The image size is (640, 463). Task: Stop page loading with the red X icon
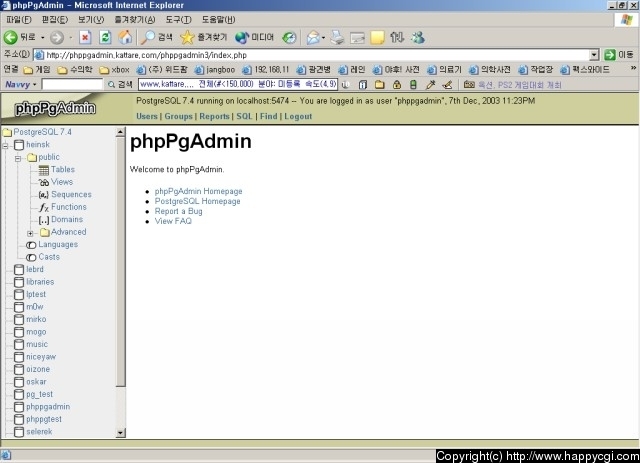[x=85, y=38]
